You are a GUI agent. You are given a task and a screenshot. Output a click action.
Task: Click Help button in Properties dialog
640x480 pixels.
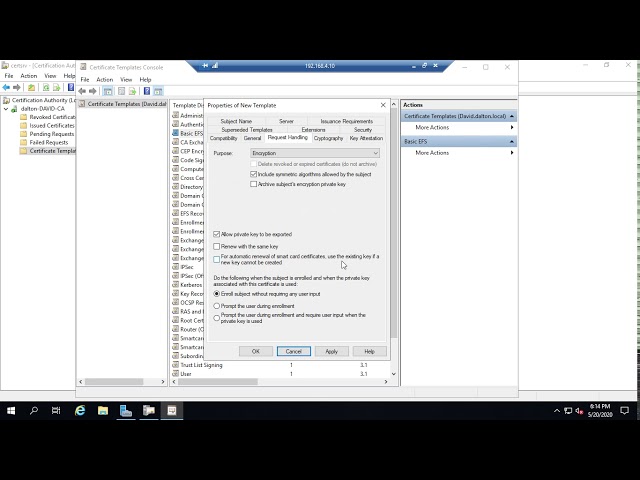click(x=369, y=351)
